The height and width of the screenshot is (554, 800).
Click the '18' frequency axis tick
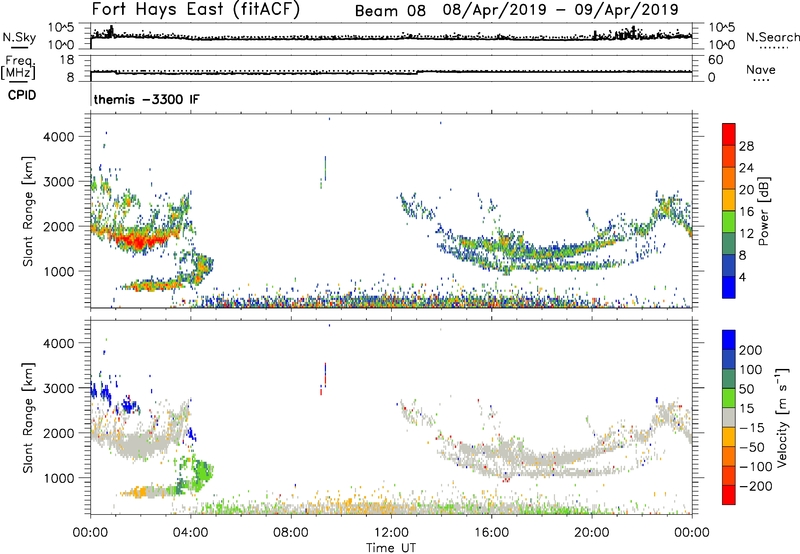pos(67,60)
